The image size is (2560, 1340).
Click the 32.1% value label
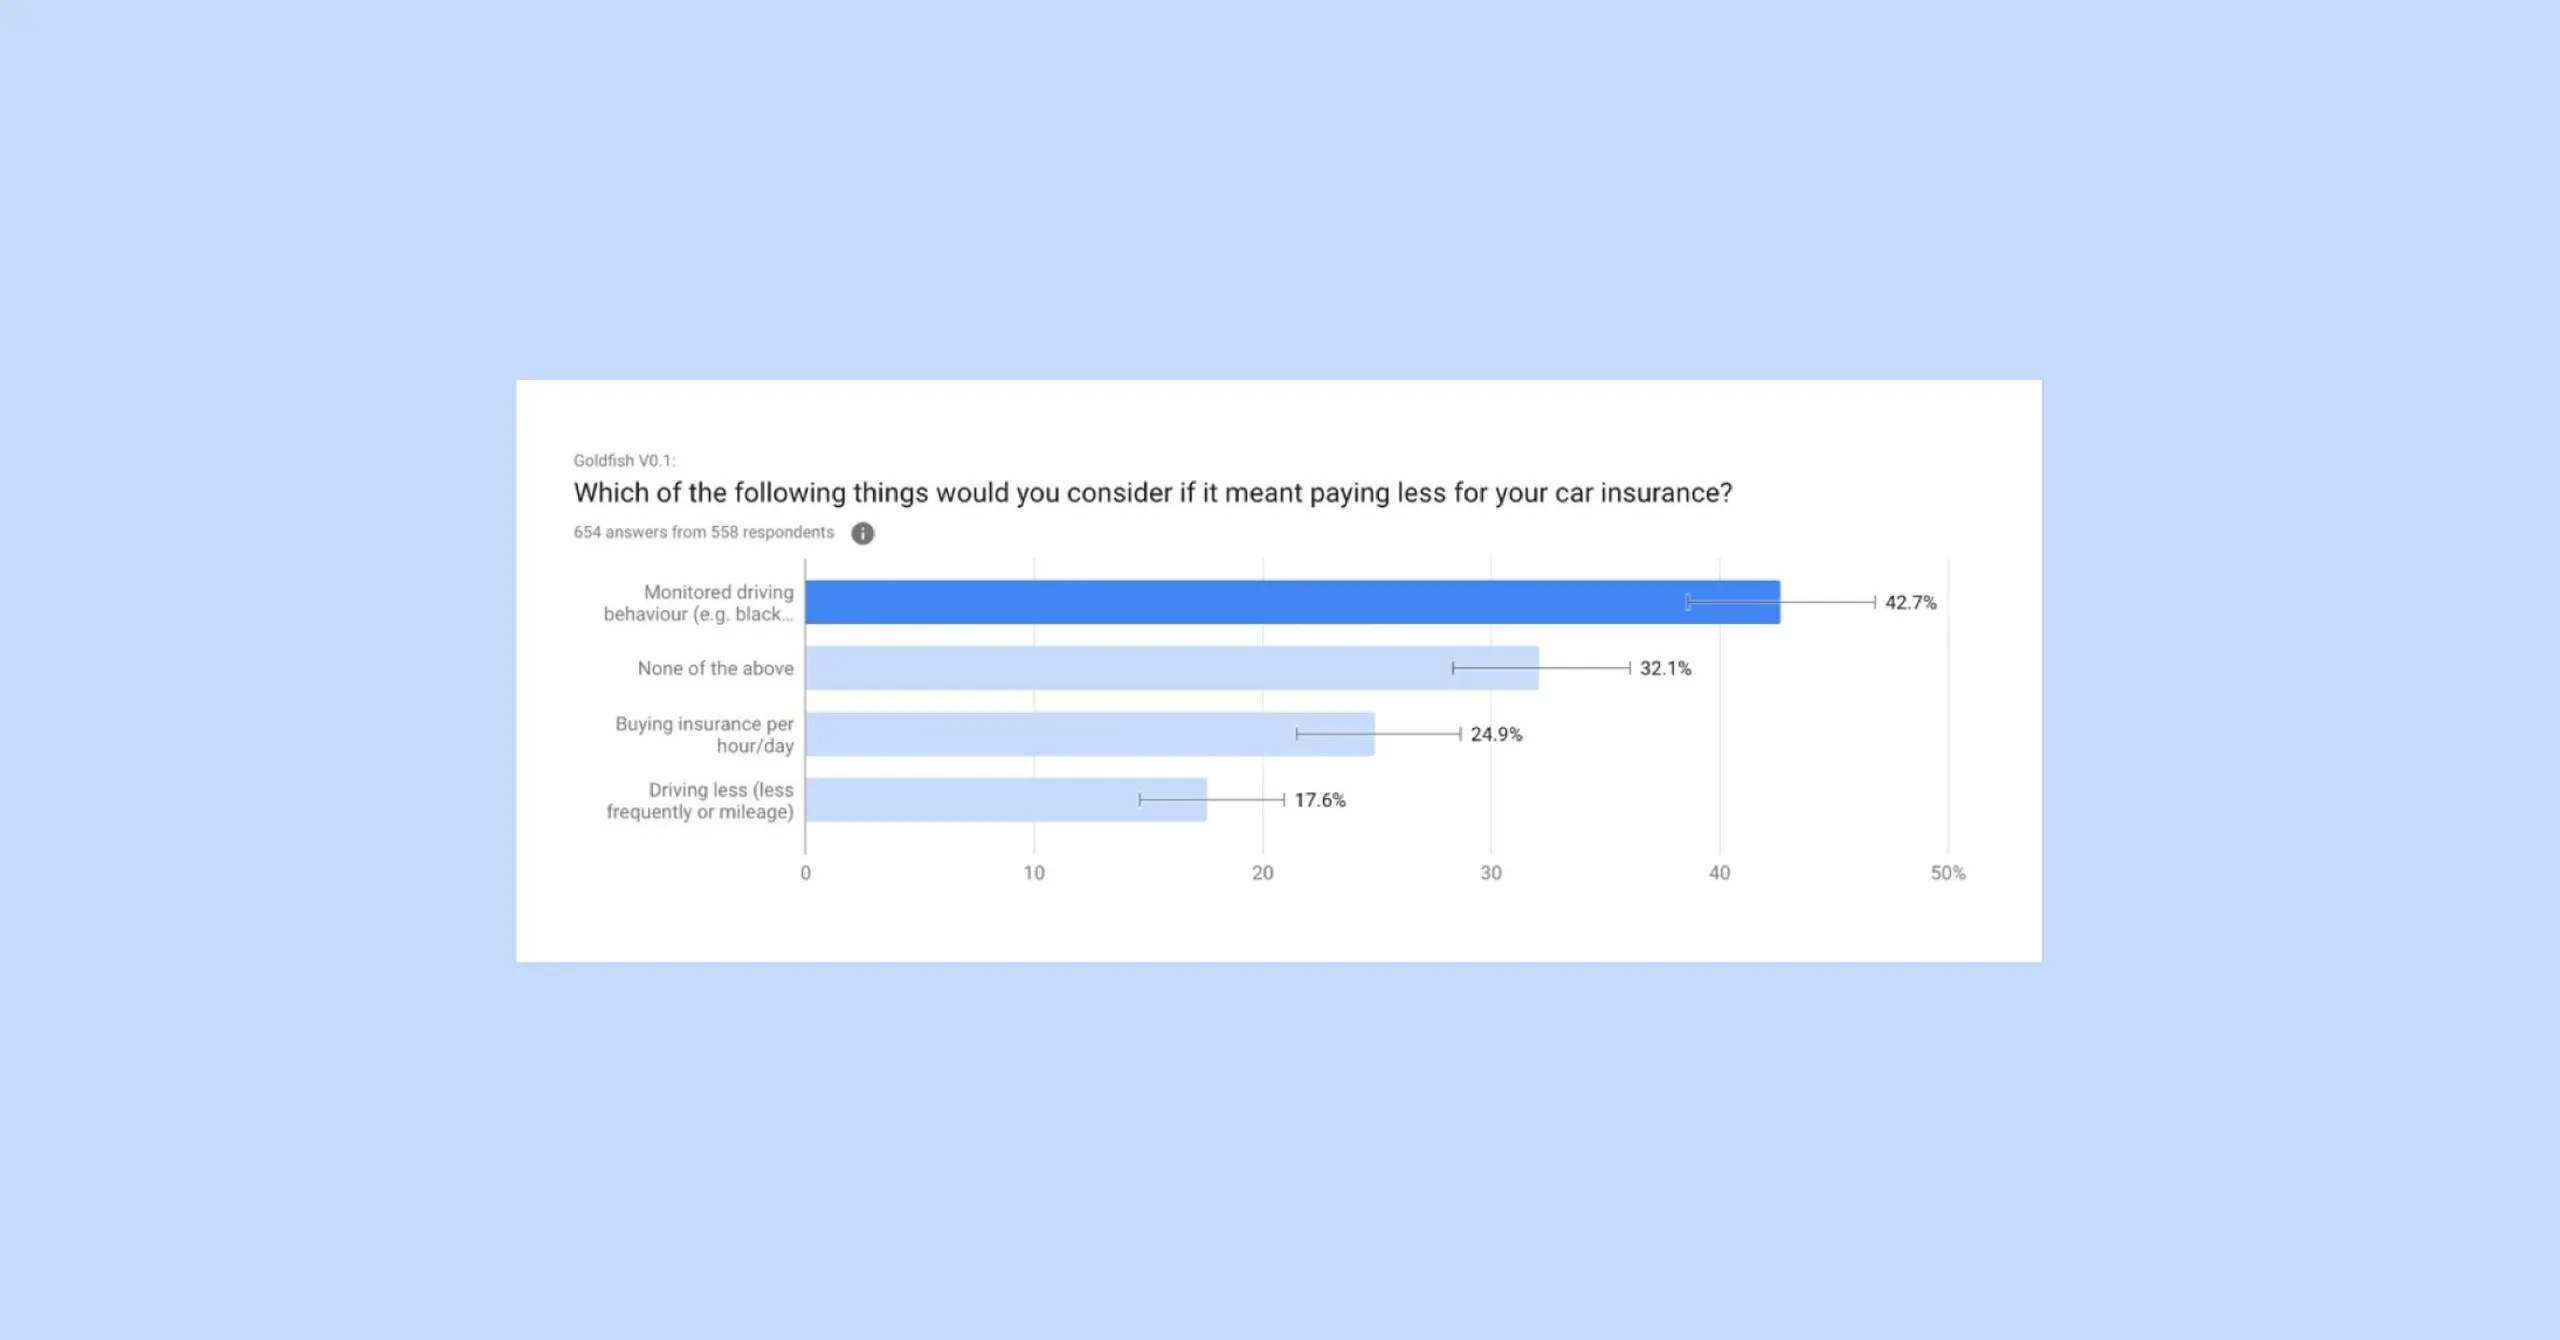[x=1665, y=669]
